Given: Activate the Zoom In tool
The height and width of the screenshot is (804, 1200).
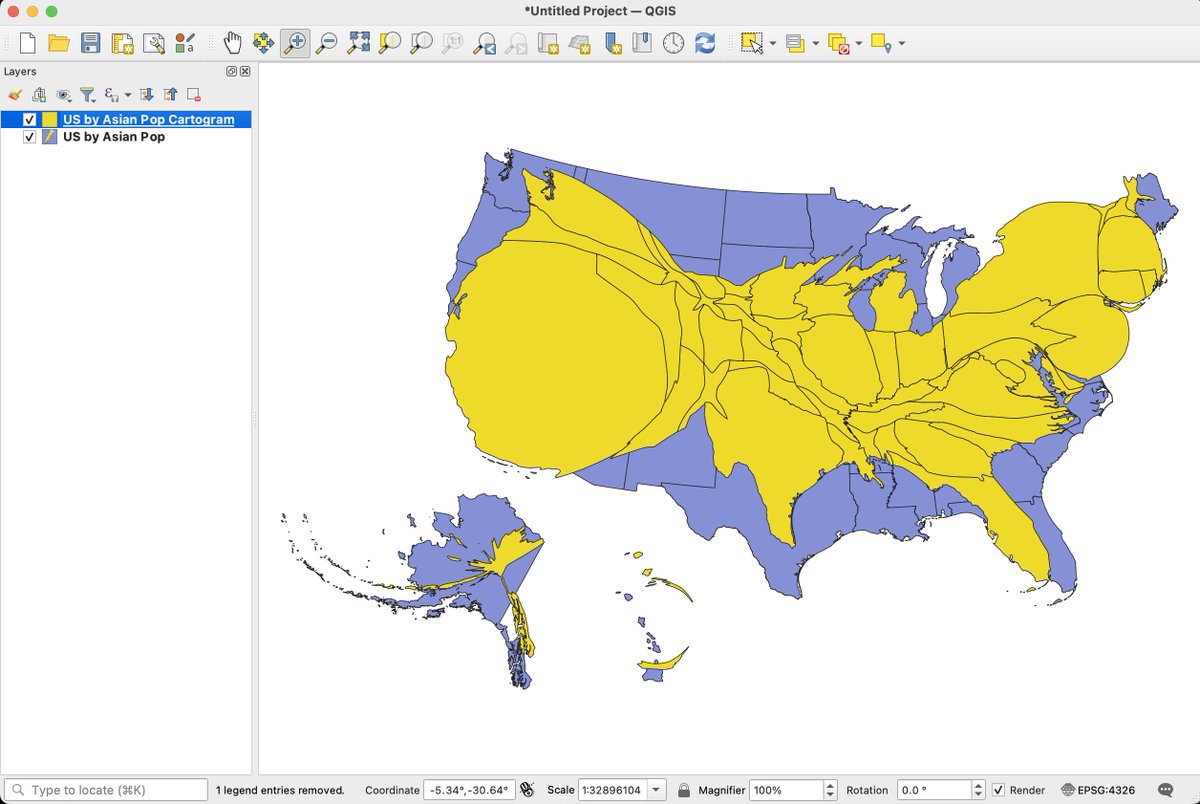Looking at the screenshot, I should pos(295,43).
